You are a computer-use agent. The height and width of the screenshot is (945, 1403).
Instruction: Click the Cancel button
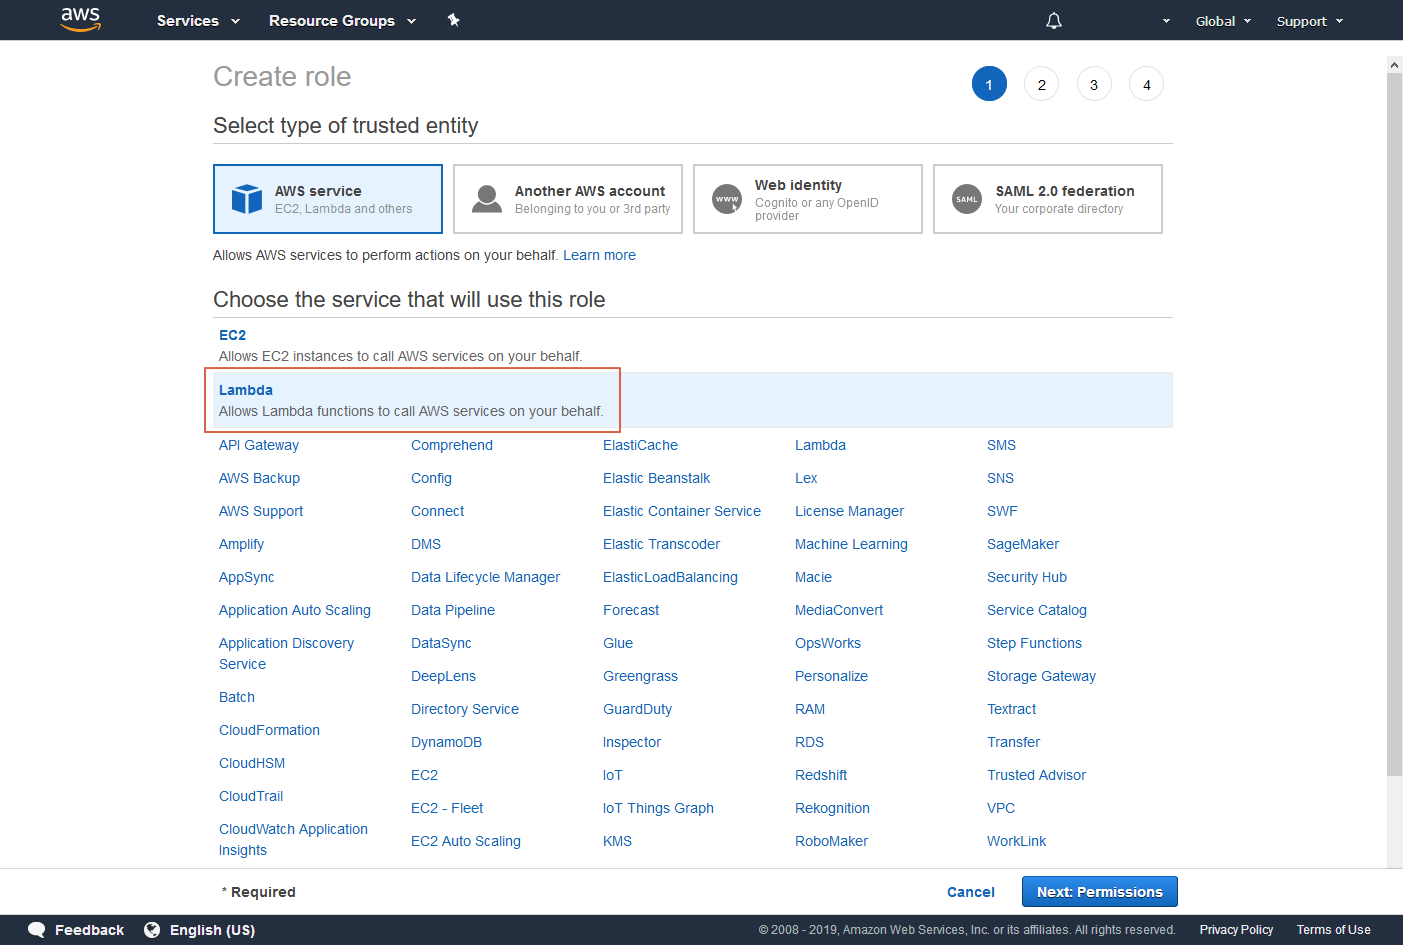pos(971,892)
